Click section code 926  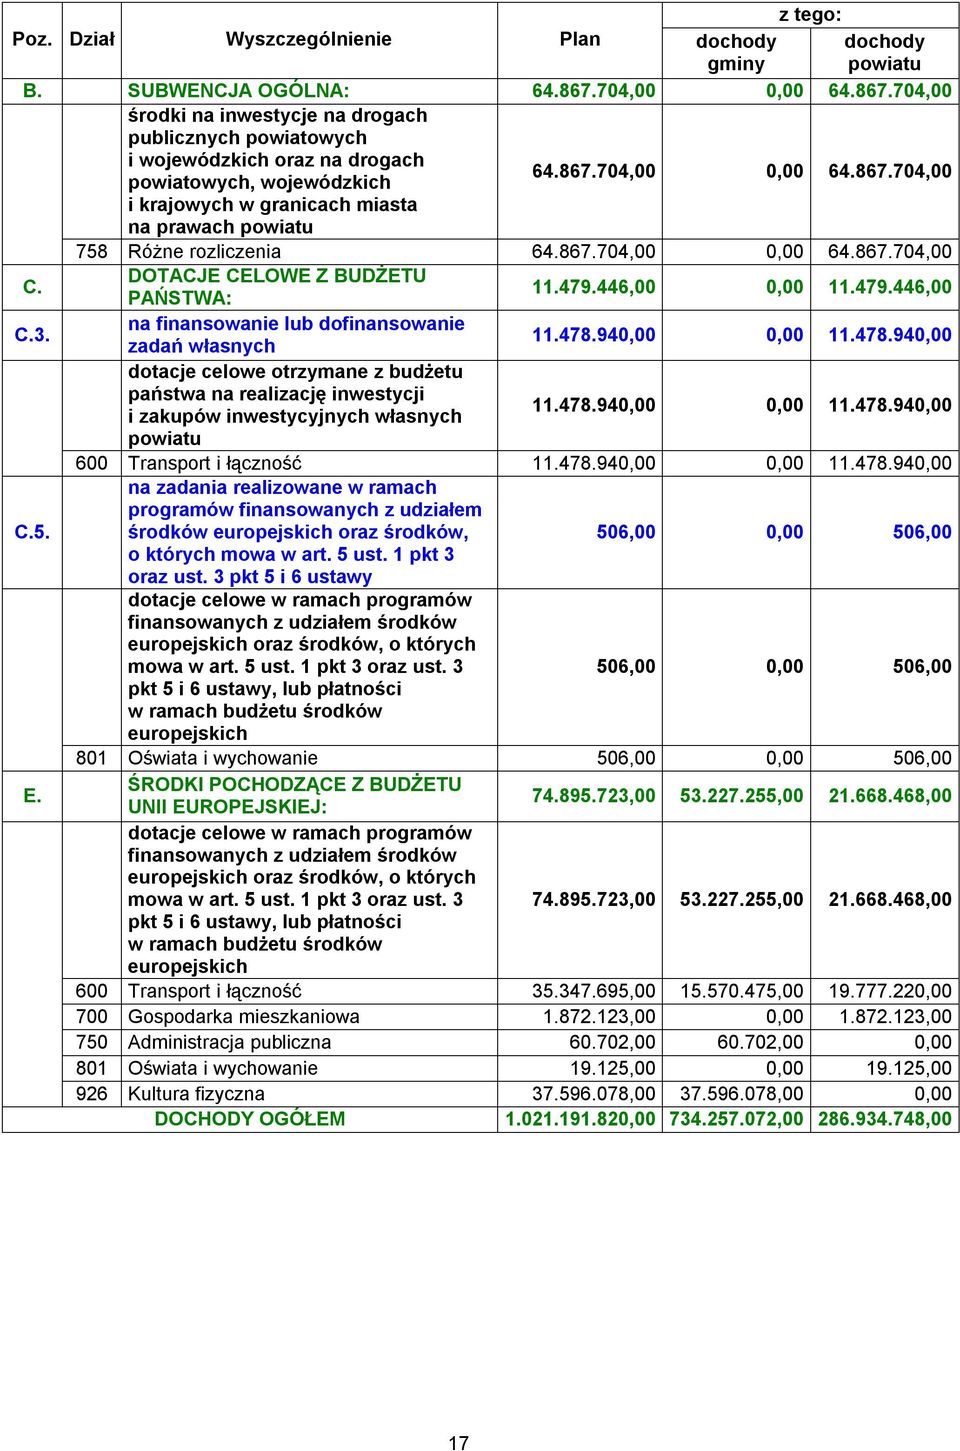pos(92,1095)
